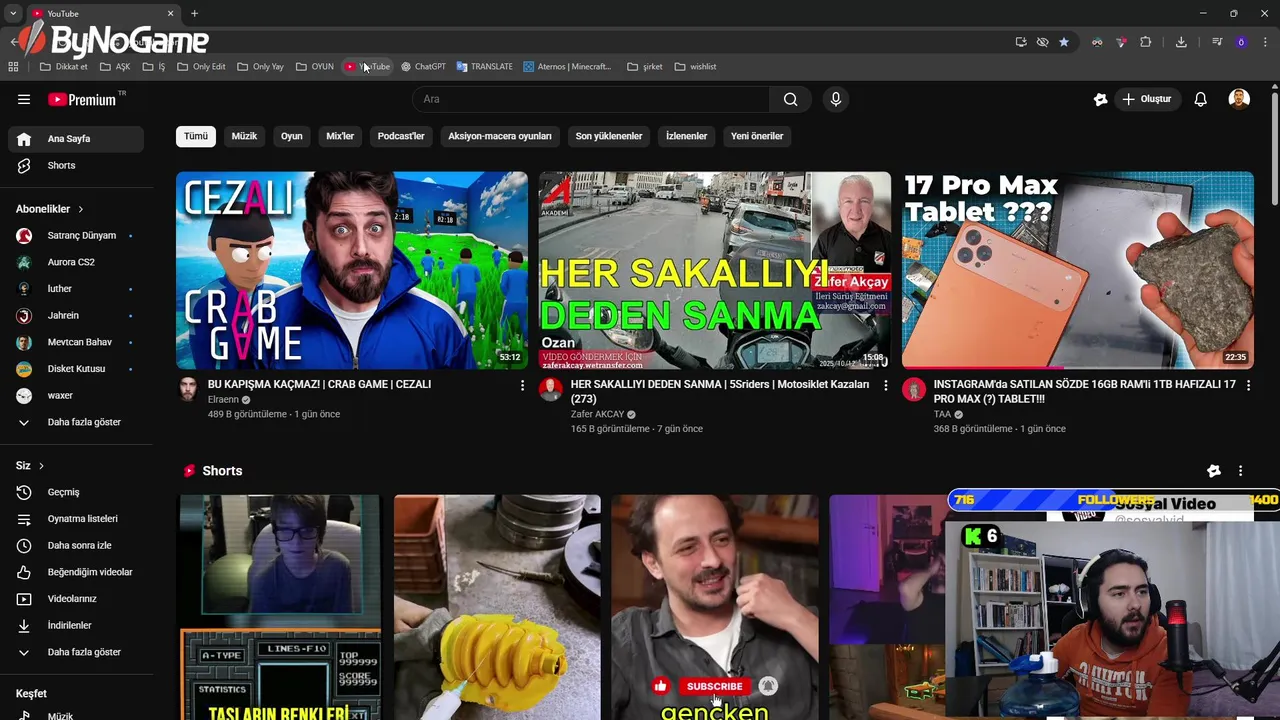Open options menu for 17 Pro Max tablet video
1280x720 pixels.
(x=1248, y=385)
